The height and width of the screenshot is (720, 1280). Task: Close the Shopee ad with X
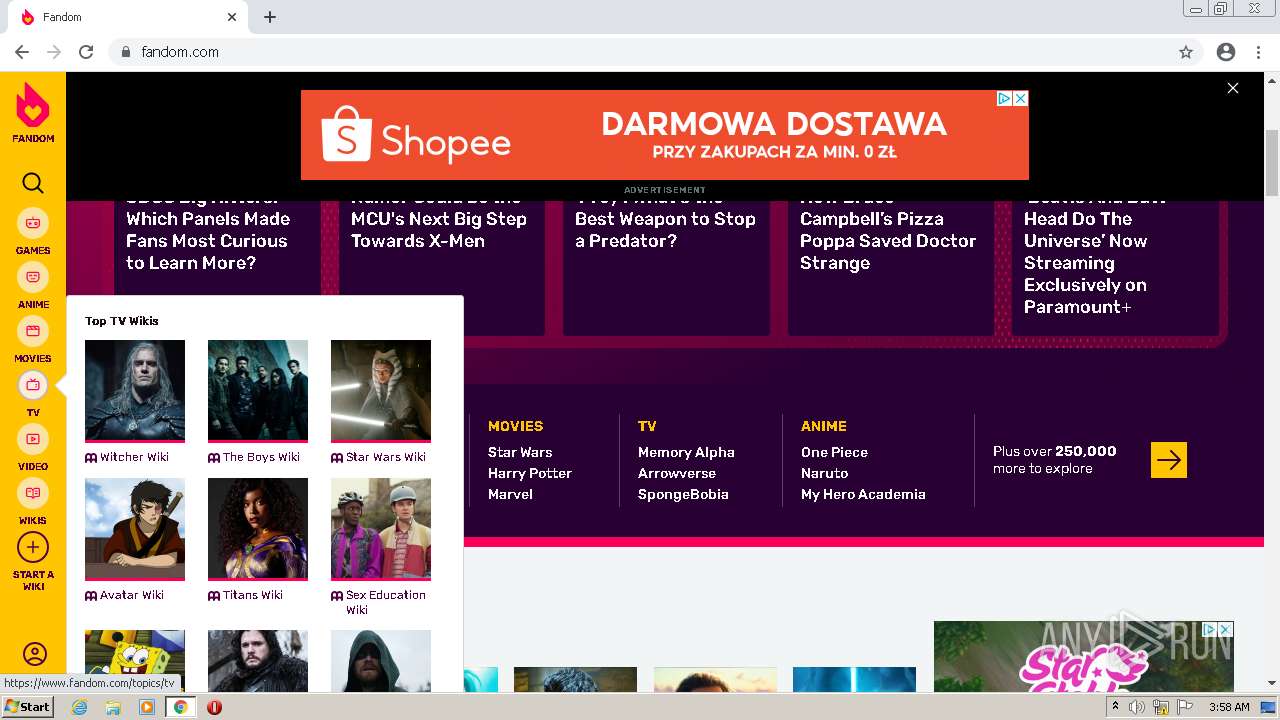pyautogui.click(x=1020, y=98)
